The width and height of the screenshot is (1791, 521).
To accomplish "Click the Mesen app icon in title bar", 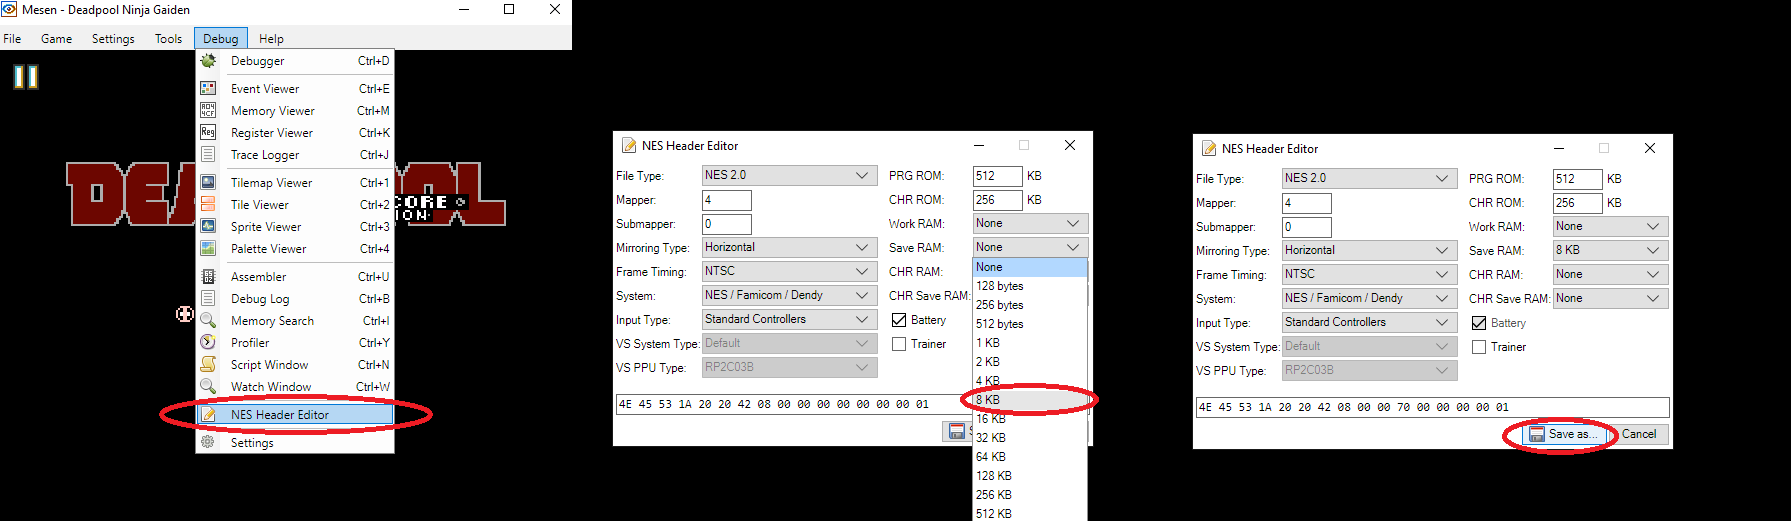I will point(9,9).
